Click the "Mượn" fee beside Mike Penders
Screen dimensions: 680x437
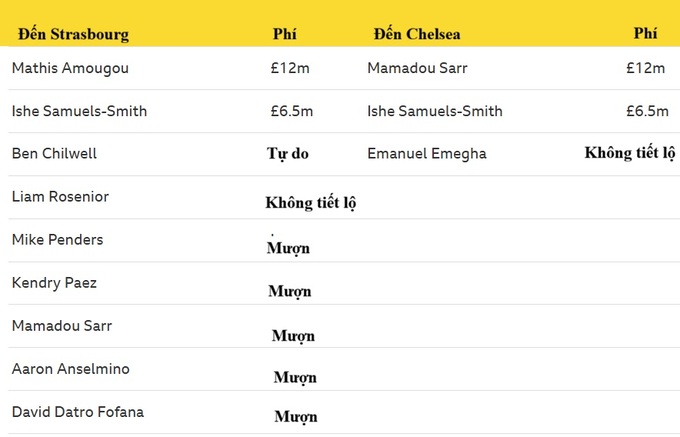coord(288,248)
